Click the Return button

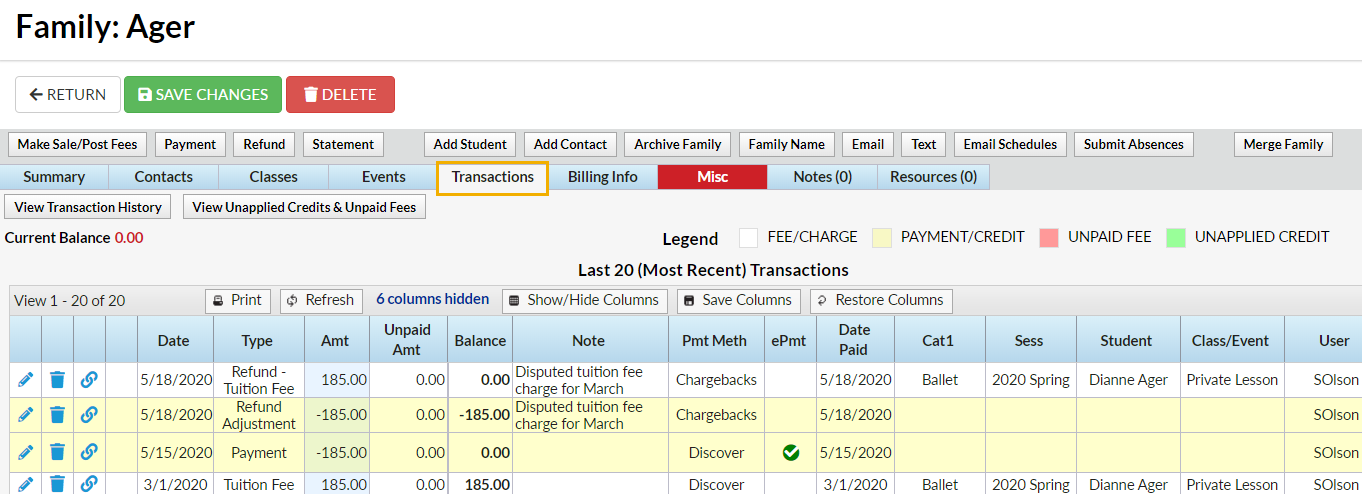click(x=68, y=94)
